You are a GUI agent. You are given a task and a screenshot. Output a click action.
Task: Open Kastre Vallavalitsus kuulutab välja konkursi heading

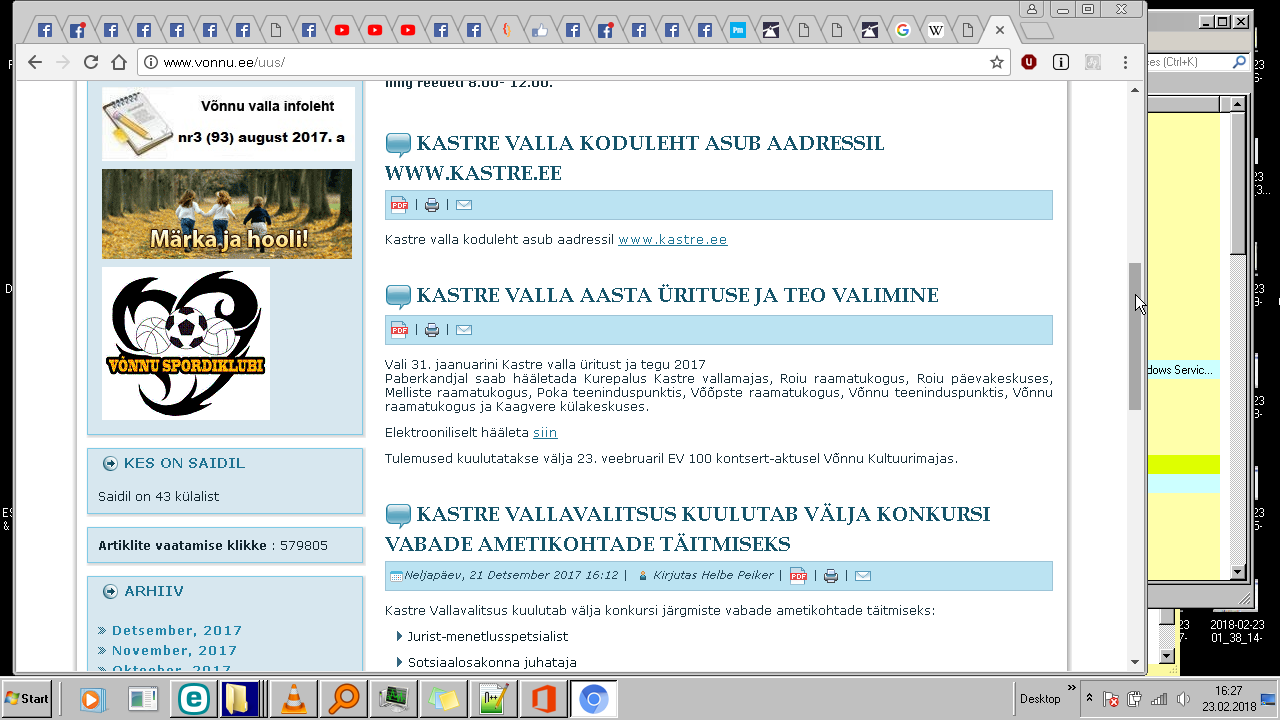pyautogui.click(x=687, y=529)
